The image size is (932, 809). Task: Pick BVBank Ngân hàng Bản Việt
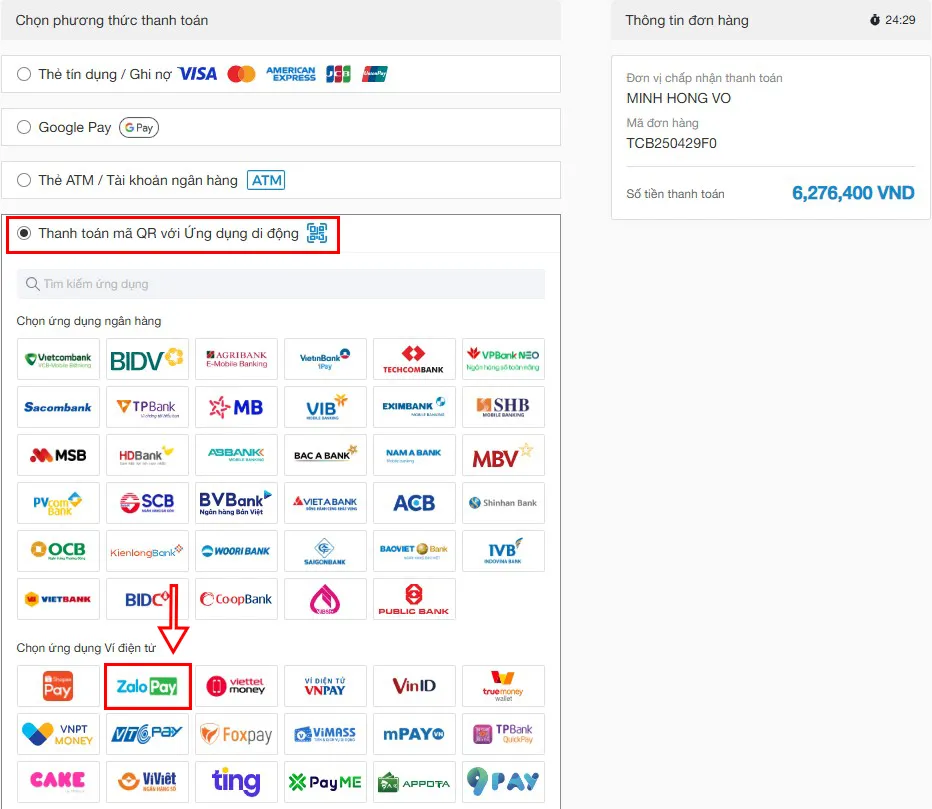click(x=237, y=503)
